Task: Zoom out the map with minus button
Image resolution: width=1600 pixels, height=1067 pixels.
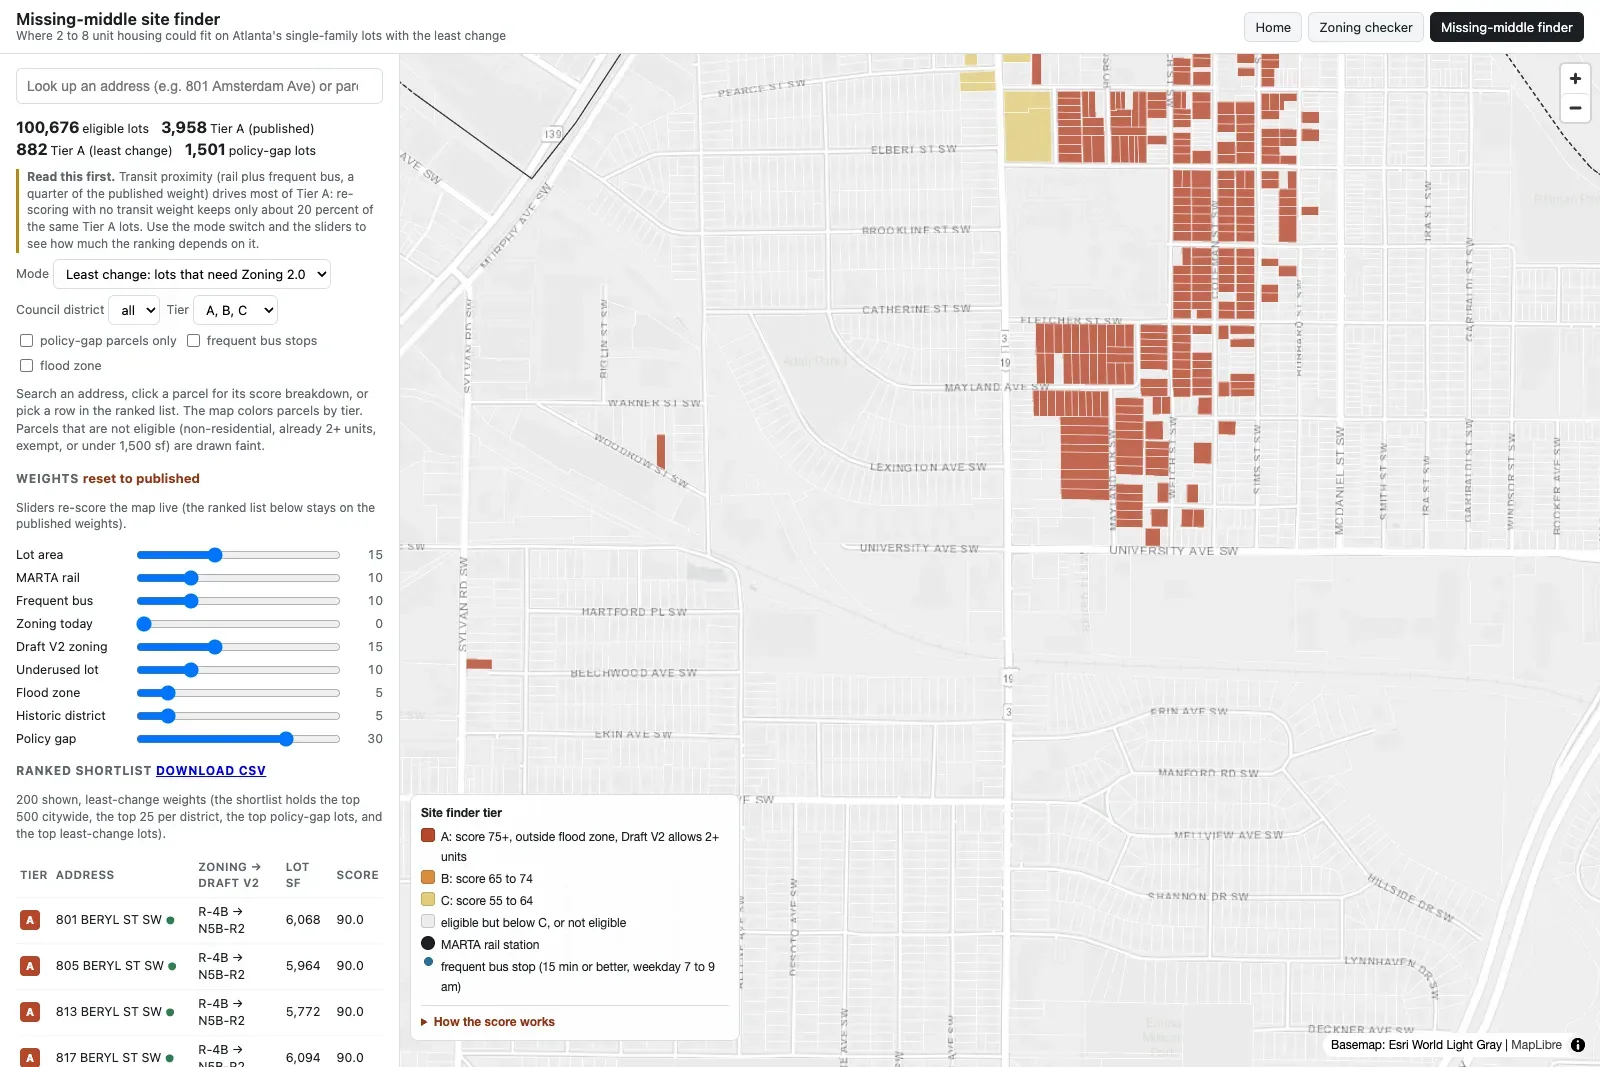Action: (x=1575, y=107)
